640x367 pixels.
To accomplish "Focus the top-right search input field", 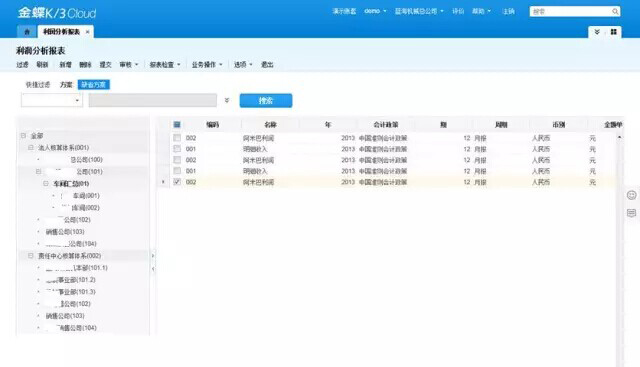I will click(571, 11).
